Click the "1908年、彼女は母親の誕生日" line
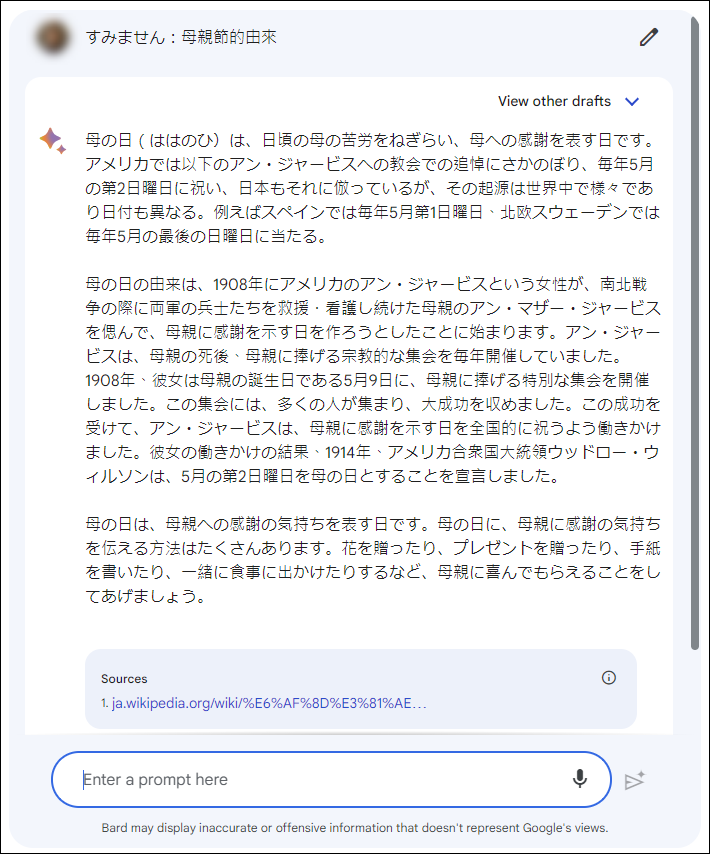This screenshot has width=710, height=854. pyautogui.click(x=367, y=380)
